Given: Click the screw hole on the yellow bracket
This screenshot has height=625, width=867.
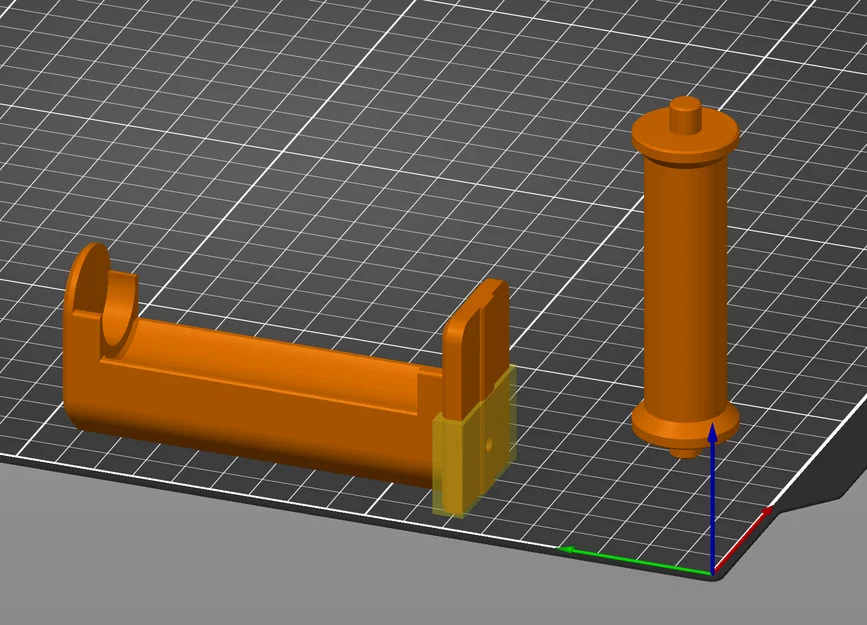Looking at the screenshot, I should coord(487,444).
